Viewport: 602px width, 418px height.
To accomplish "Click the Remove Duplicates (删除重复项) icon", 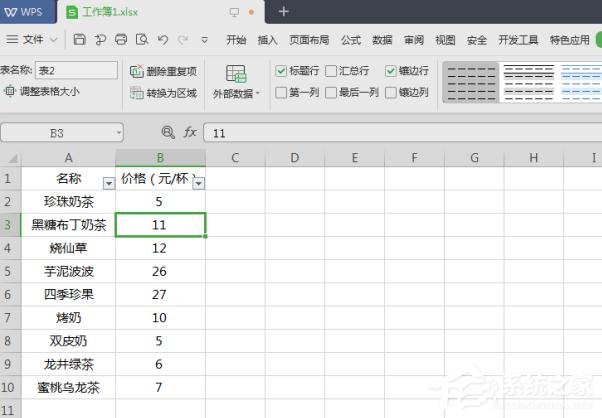I will click(x=137, y=72).
